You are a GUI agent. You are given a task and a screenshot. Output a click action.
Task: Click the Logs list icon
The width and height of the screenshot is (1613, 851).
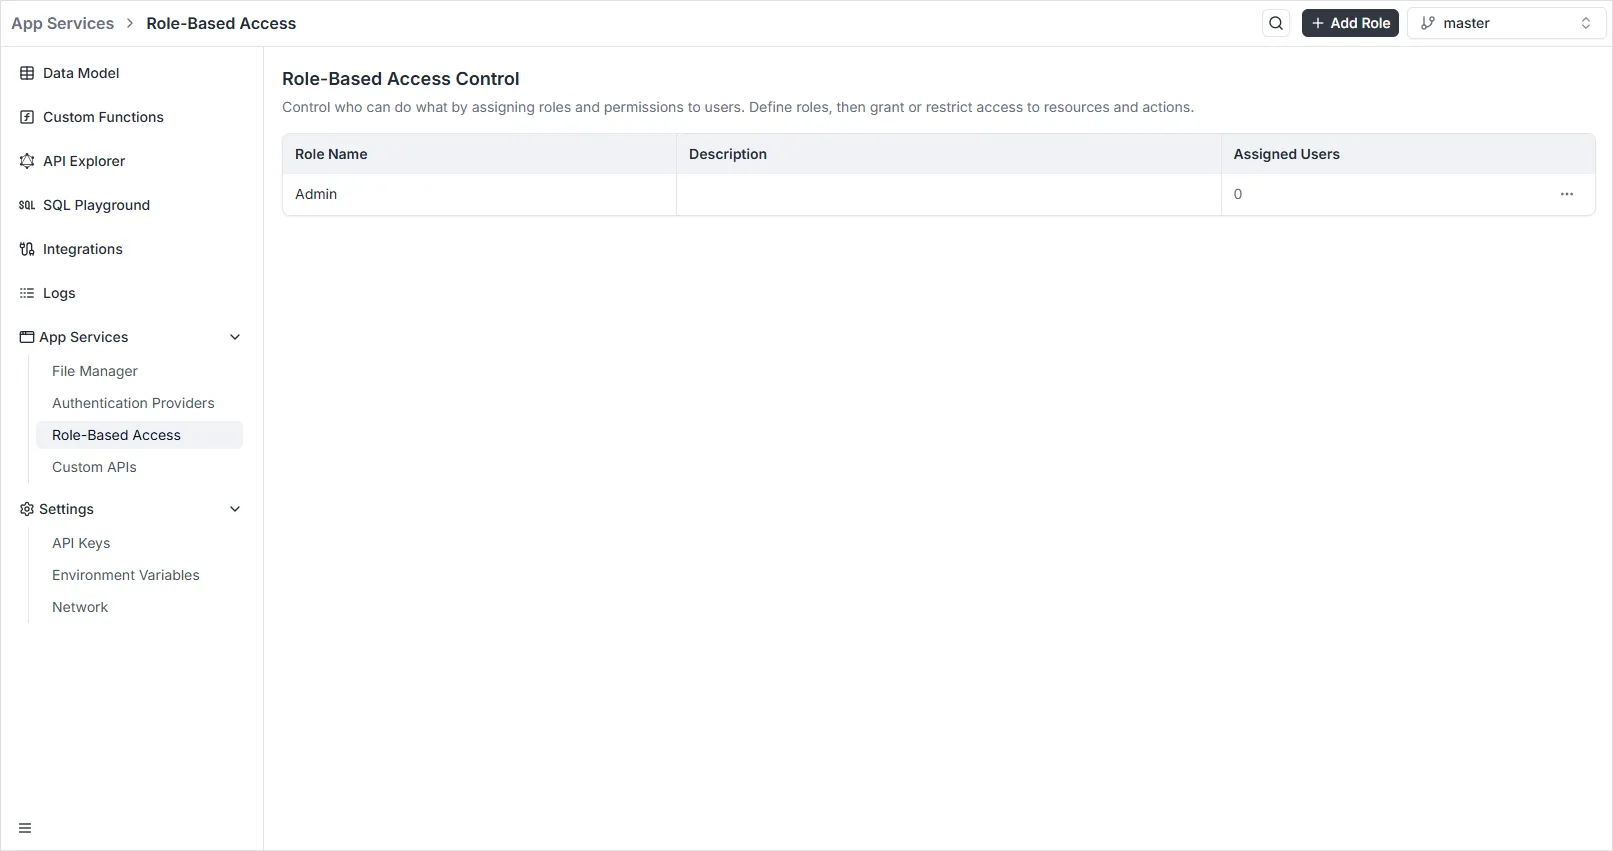[27, 293]
